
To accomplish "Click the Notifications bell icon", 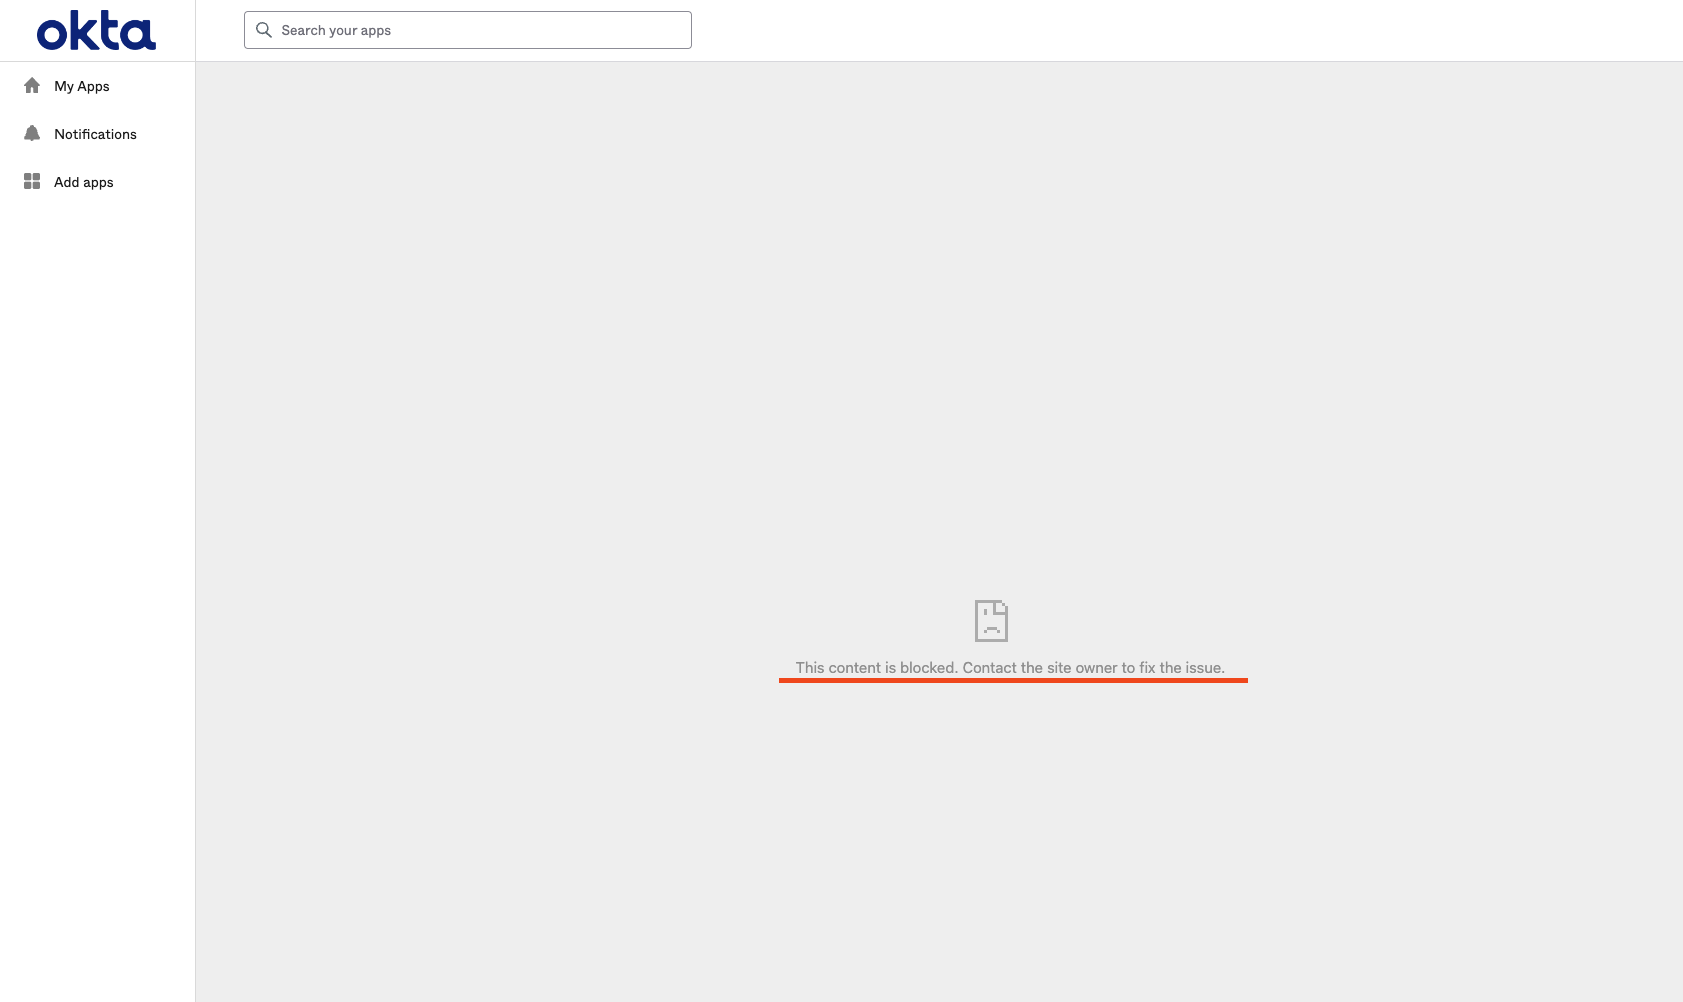I will pyautogui.click(x=32, y=134).
